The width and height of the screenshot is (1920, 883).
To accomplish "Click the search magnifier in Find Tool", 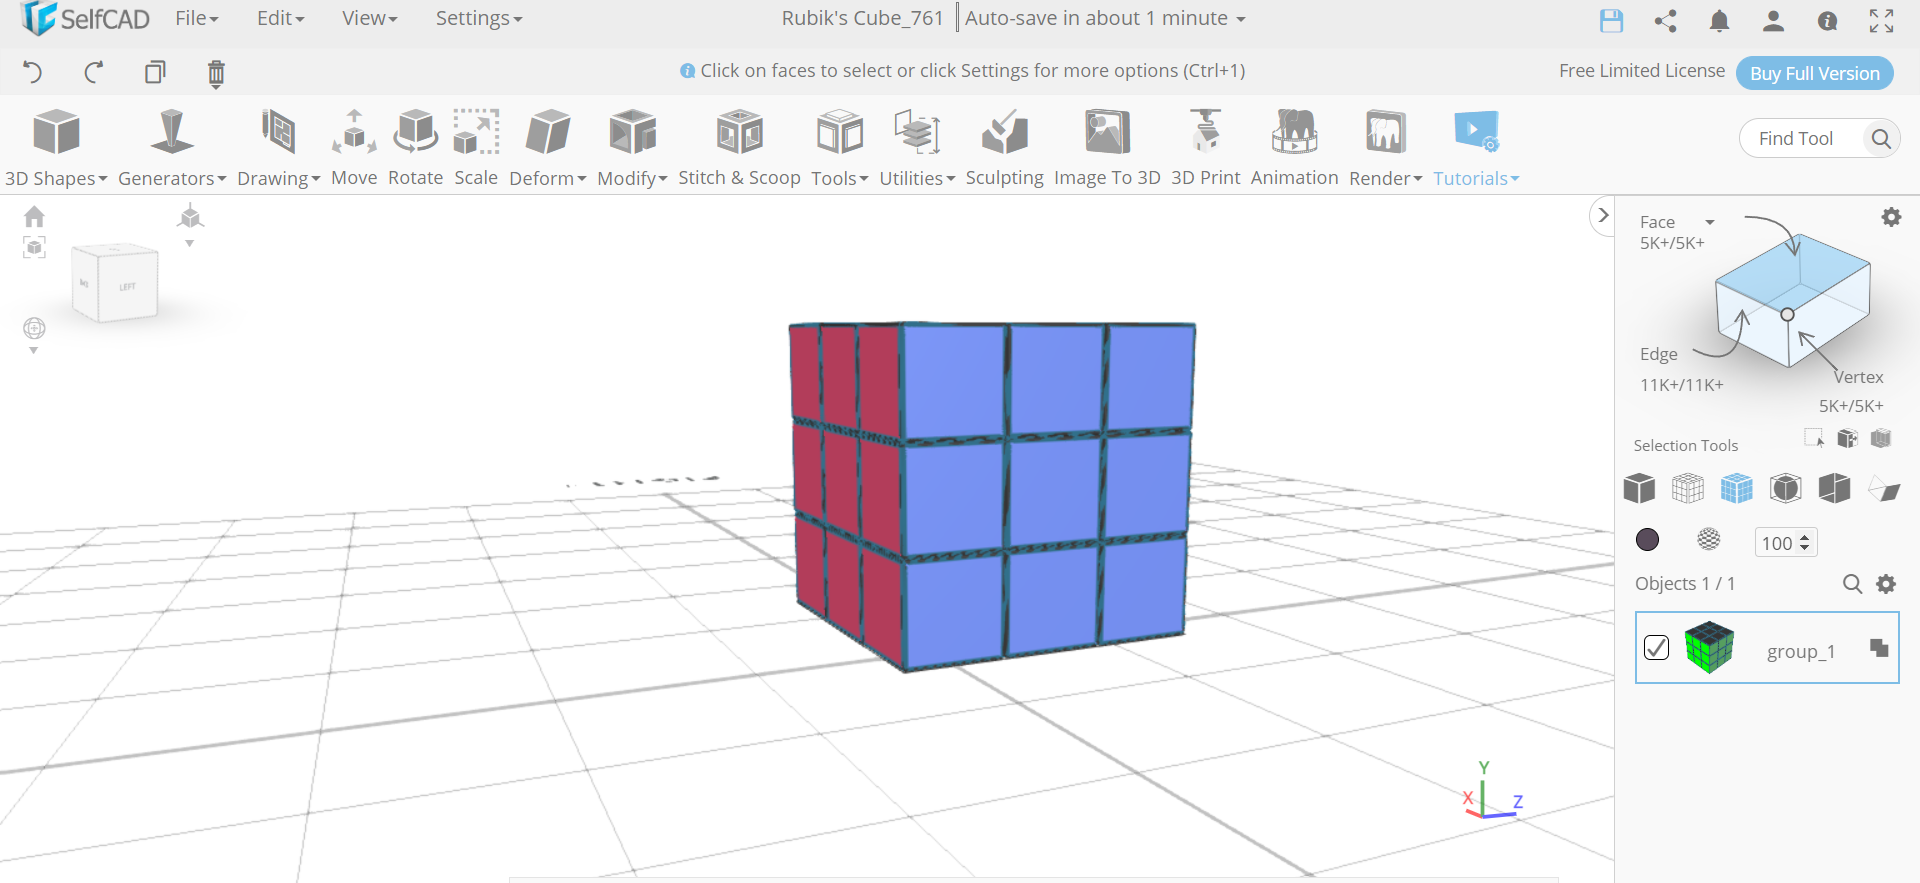I will tap(1881, 138).
